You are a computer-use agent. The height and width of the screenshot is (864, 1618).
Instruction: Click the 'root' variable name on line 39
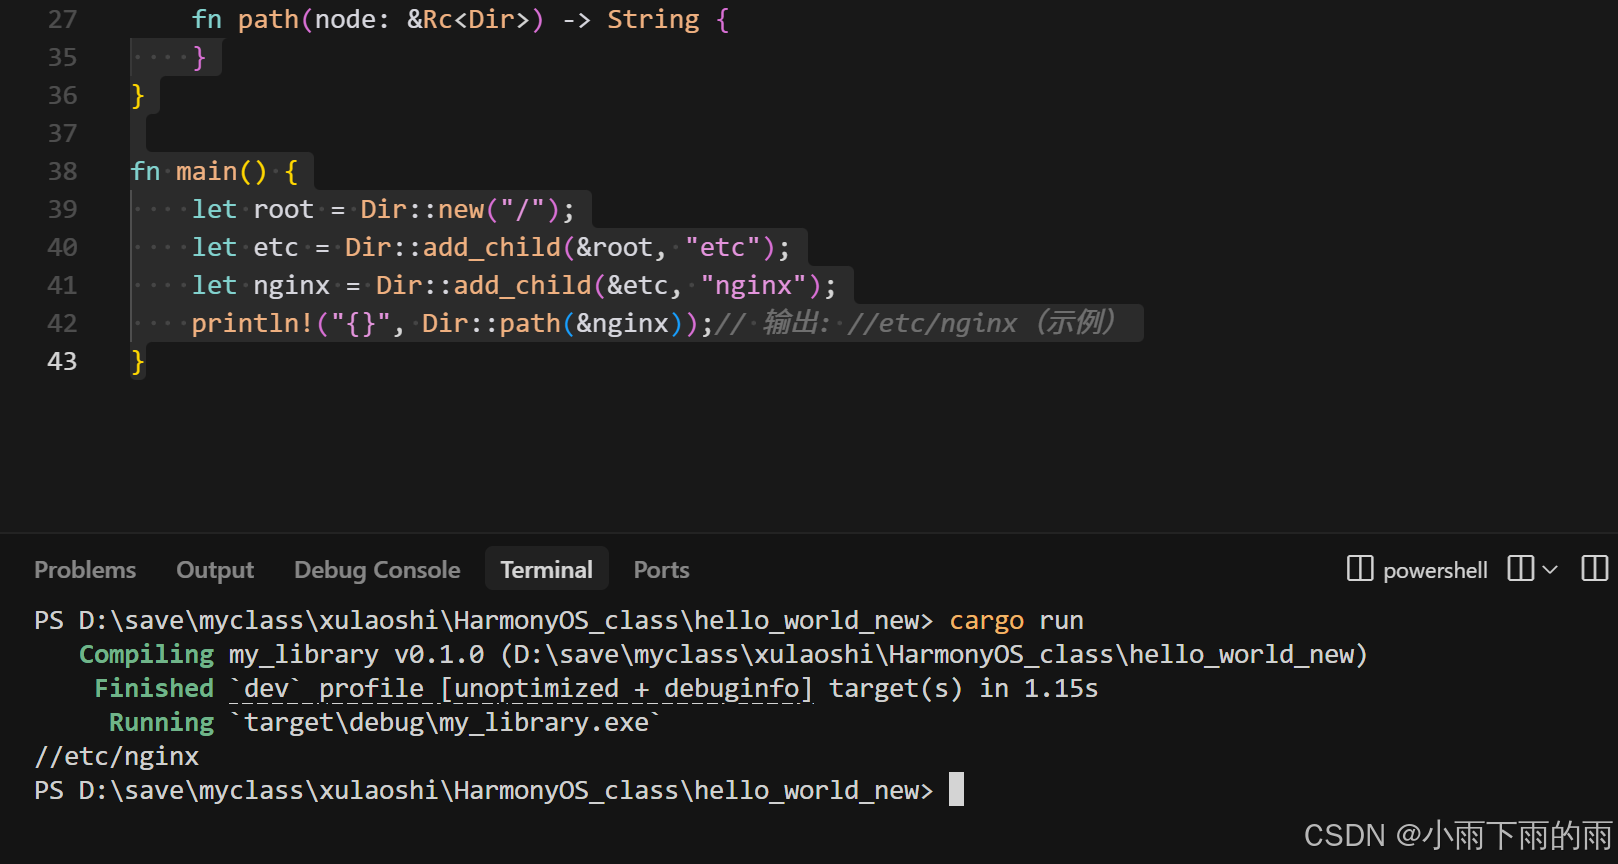(283, 209)
